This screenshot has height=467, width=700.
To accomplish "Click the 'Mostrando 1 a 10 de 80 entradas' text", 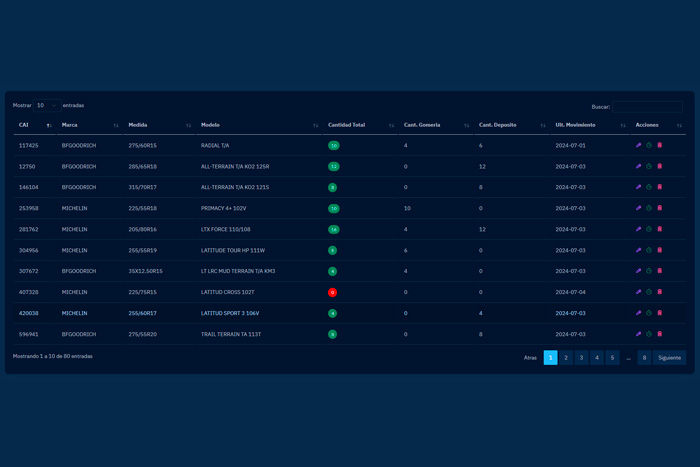I will point(53,356).
